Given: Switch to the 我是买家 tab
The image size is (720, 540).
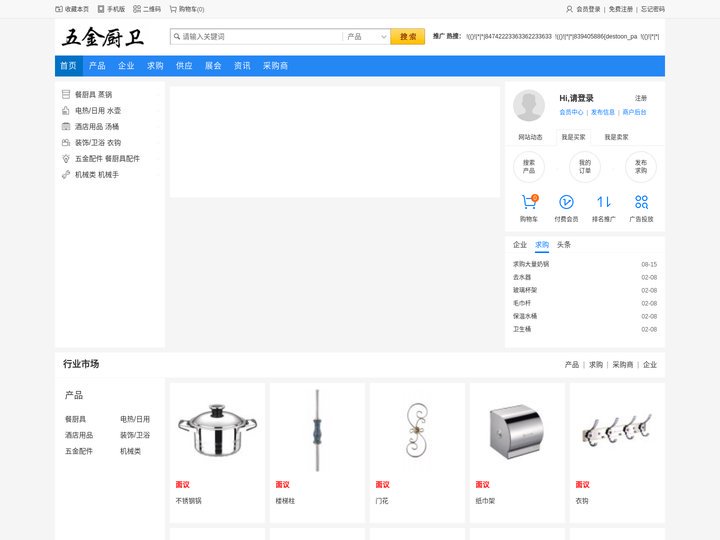Looking at the screenshot, I should tap(574, 137).
